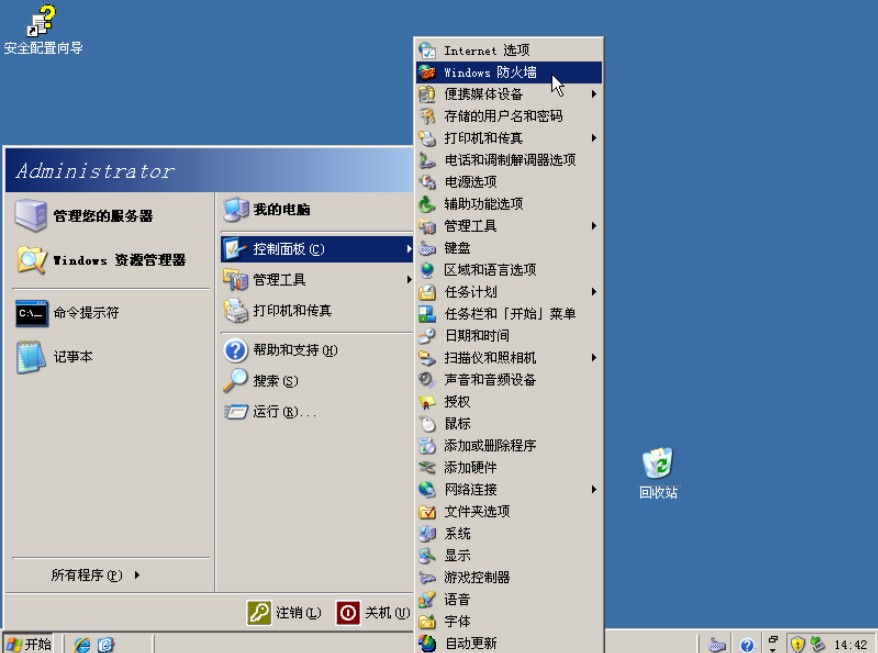
Task: Click the 键盘 keyboard icon
Action: (x=427, y=248)
